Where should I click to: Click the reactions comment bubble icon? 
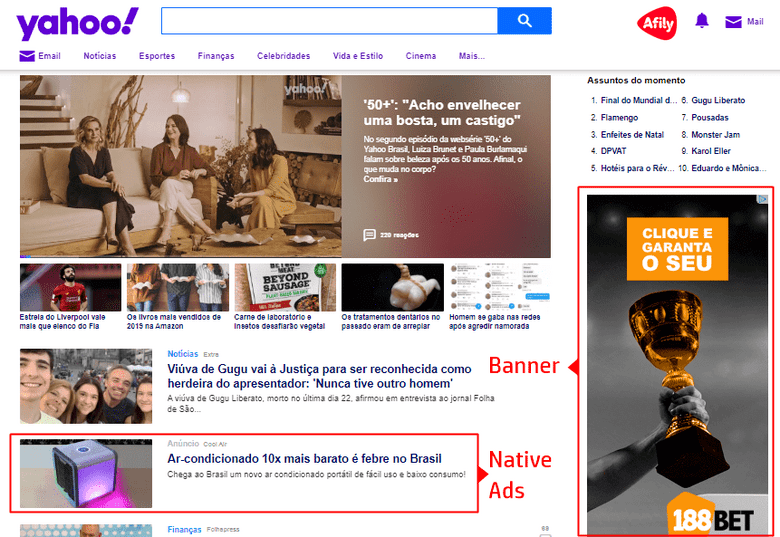369,235
